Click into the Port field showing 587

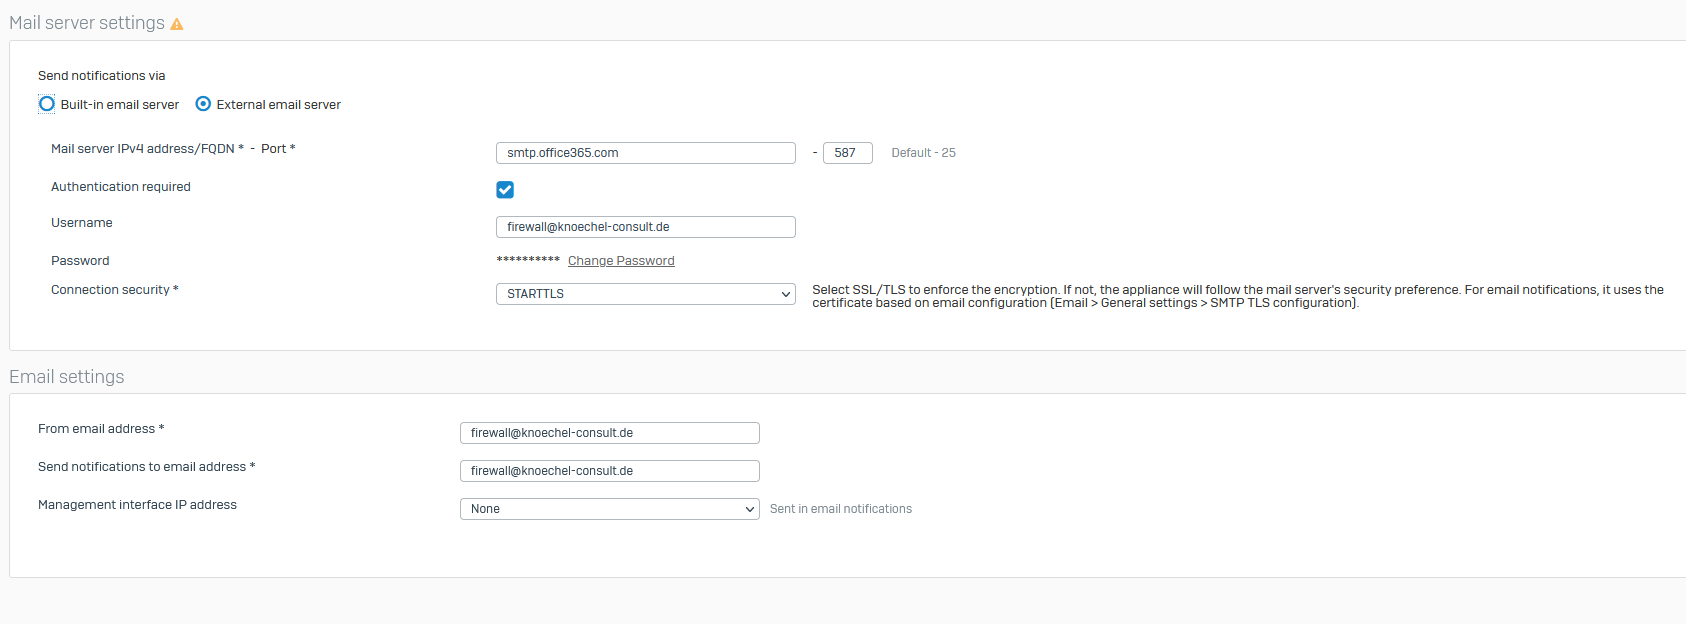tap(847, 153)
